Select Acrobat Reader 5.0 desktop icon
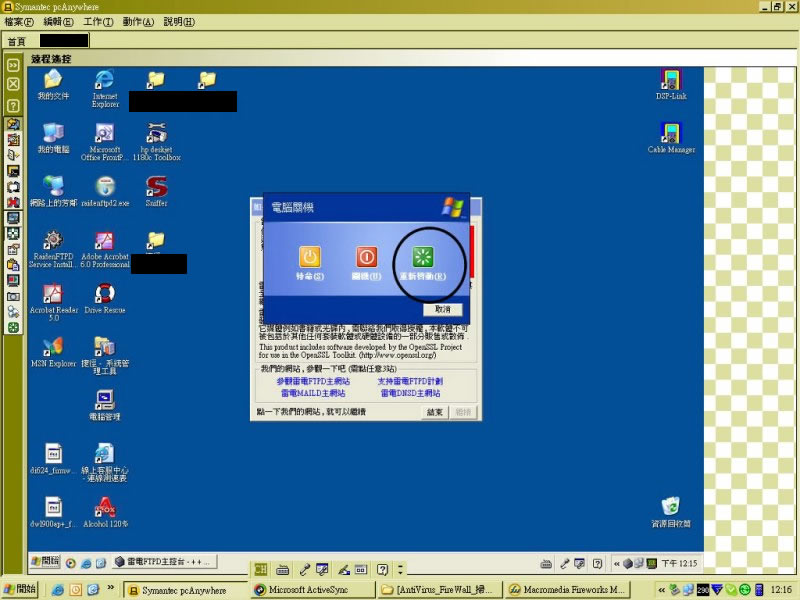 point(54,303)
